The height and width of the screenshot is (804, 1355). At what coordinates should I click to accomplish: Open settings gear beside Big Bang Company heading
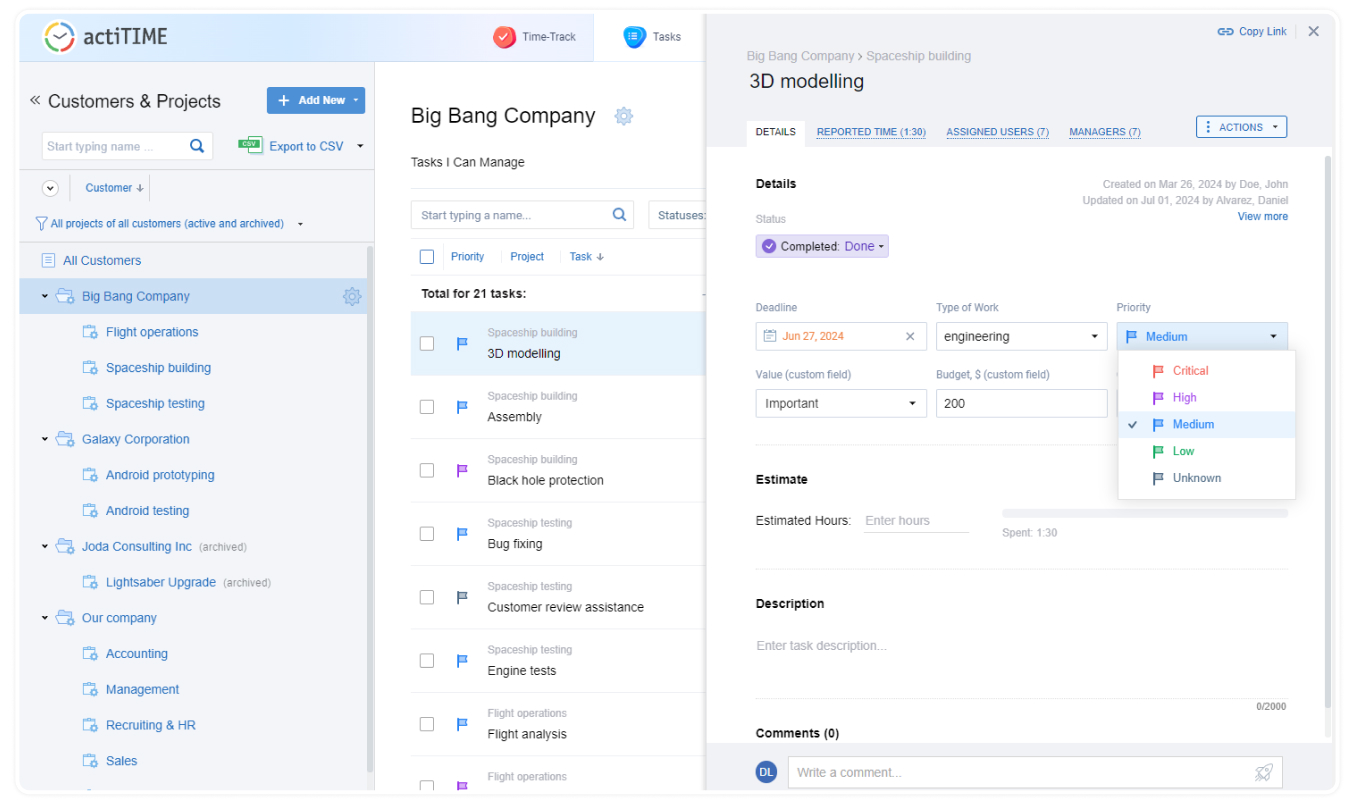click(623, 116)
